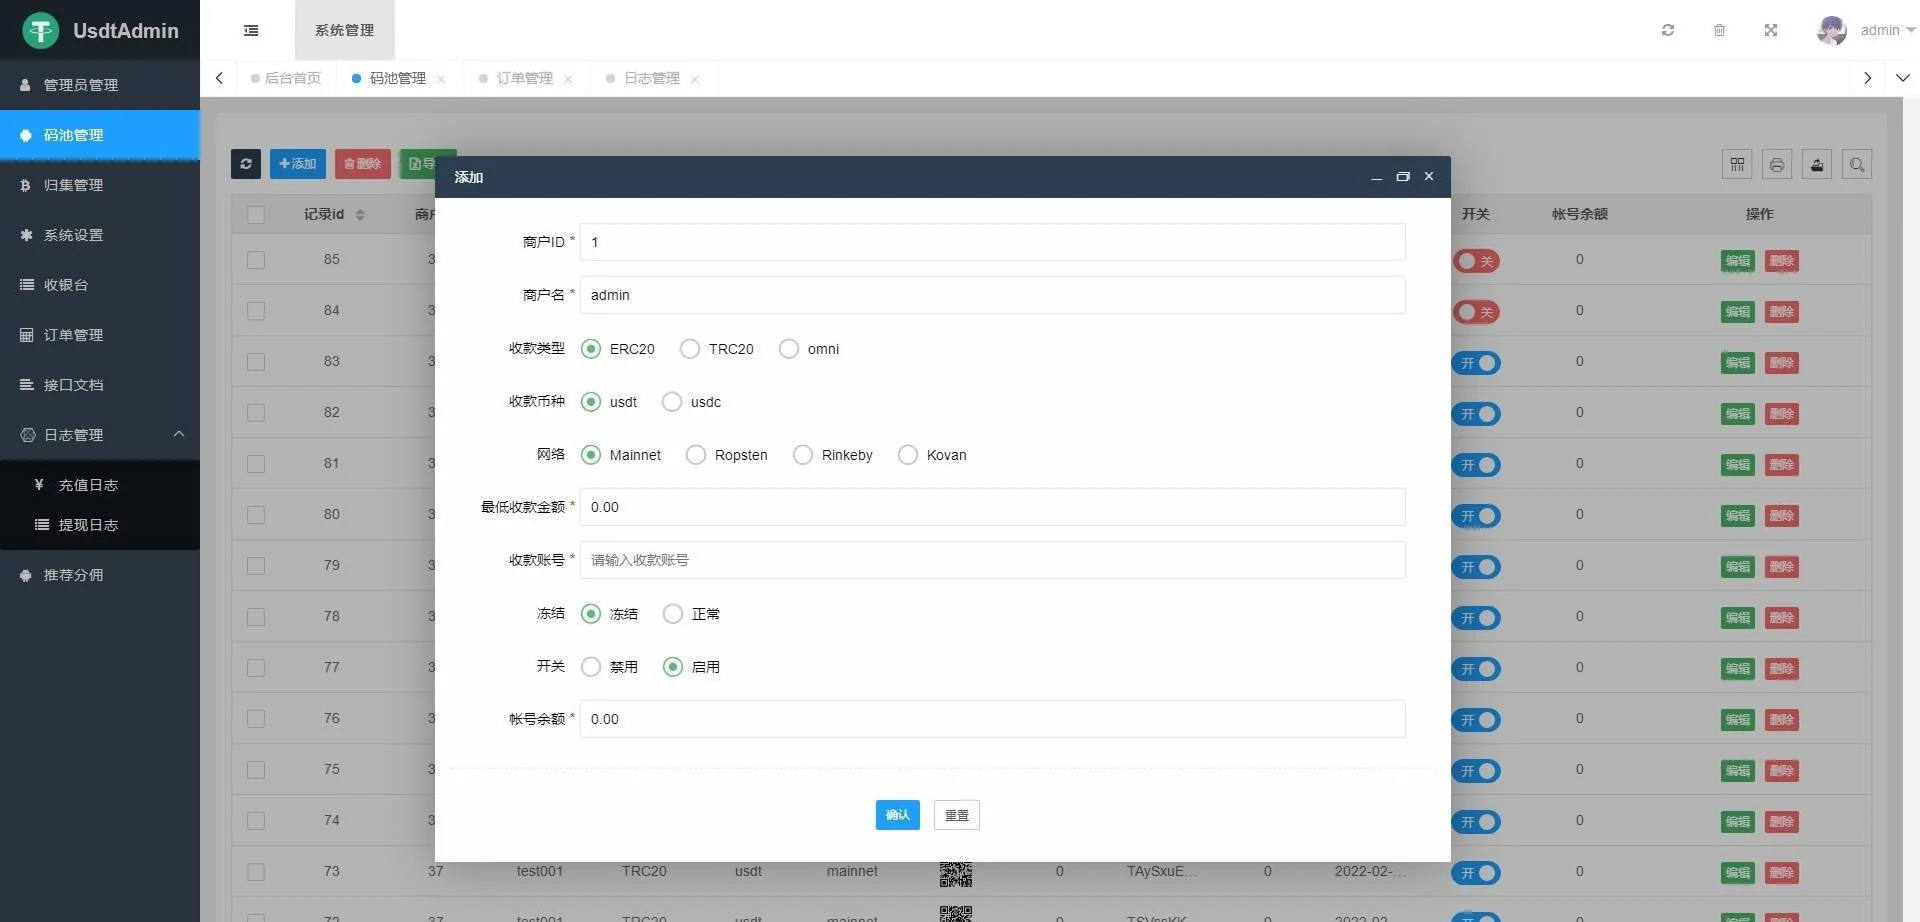Viewport: 1920px width, 922px height.
Task: Choose usdc as the 收款币种
Action: click(x=671, y=401)
